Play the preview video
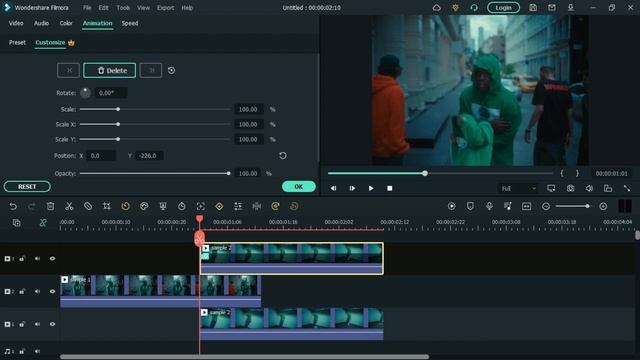 tap(371, 188)
